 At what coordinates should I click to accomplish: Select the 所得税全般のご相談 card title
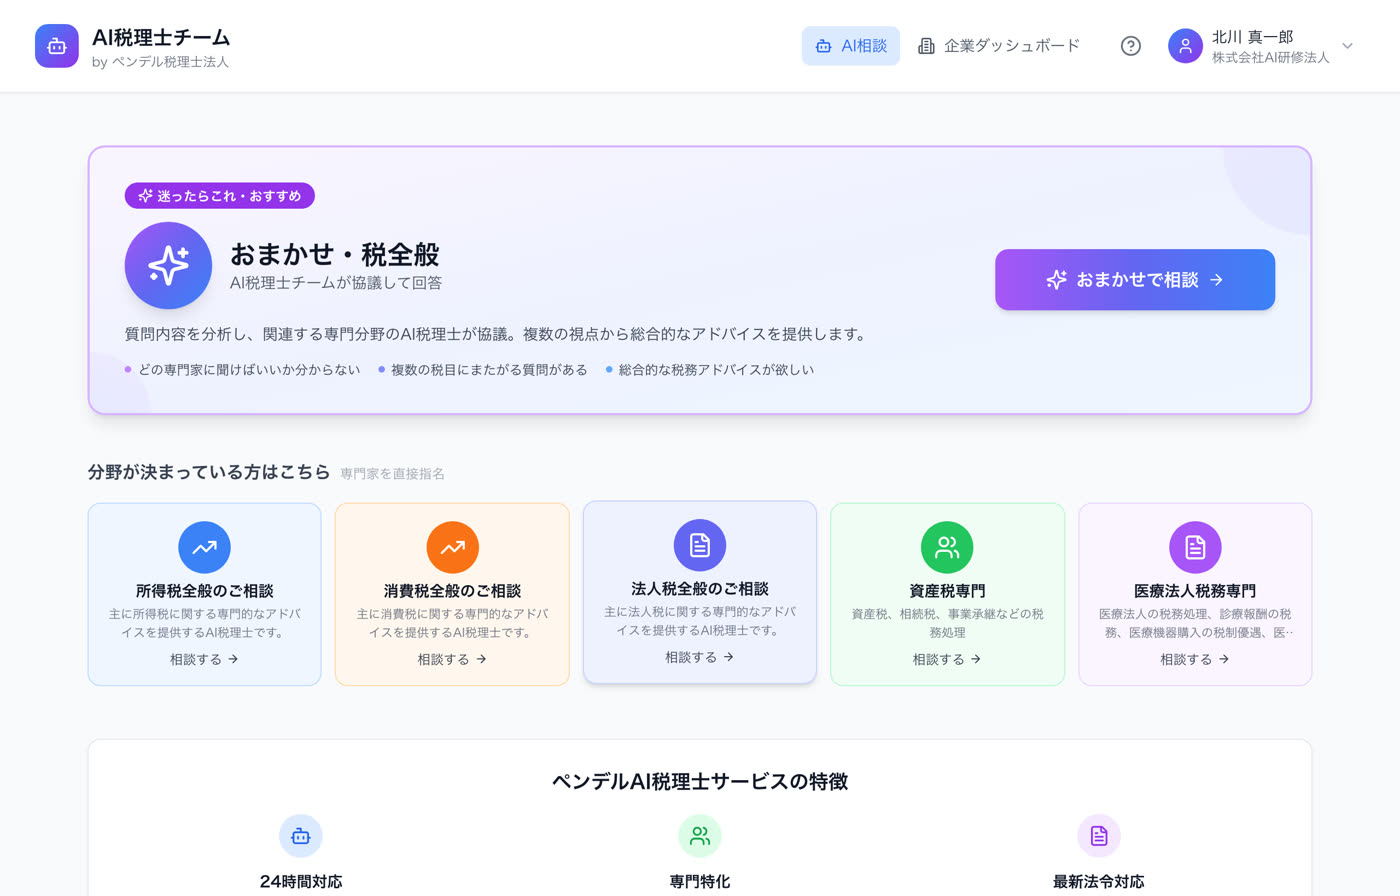(204, 591)
